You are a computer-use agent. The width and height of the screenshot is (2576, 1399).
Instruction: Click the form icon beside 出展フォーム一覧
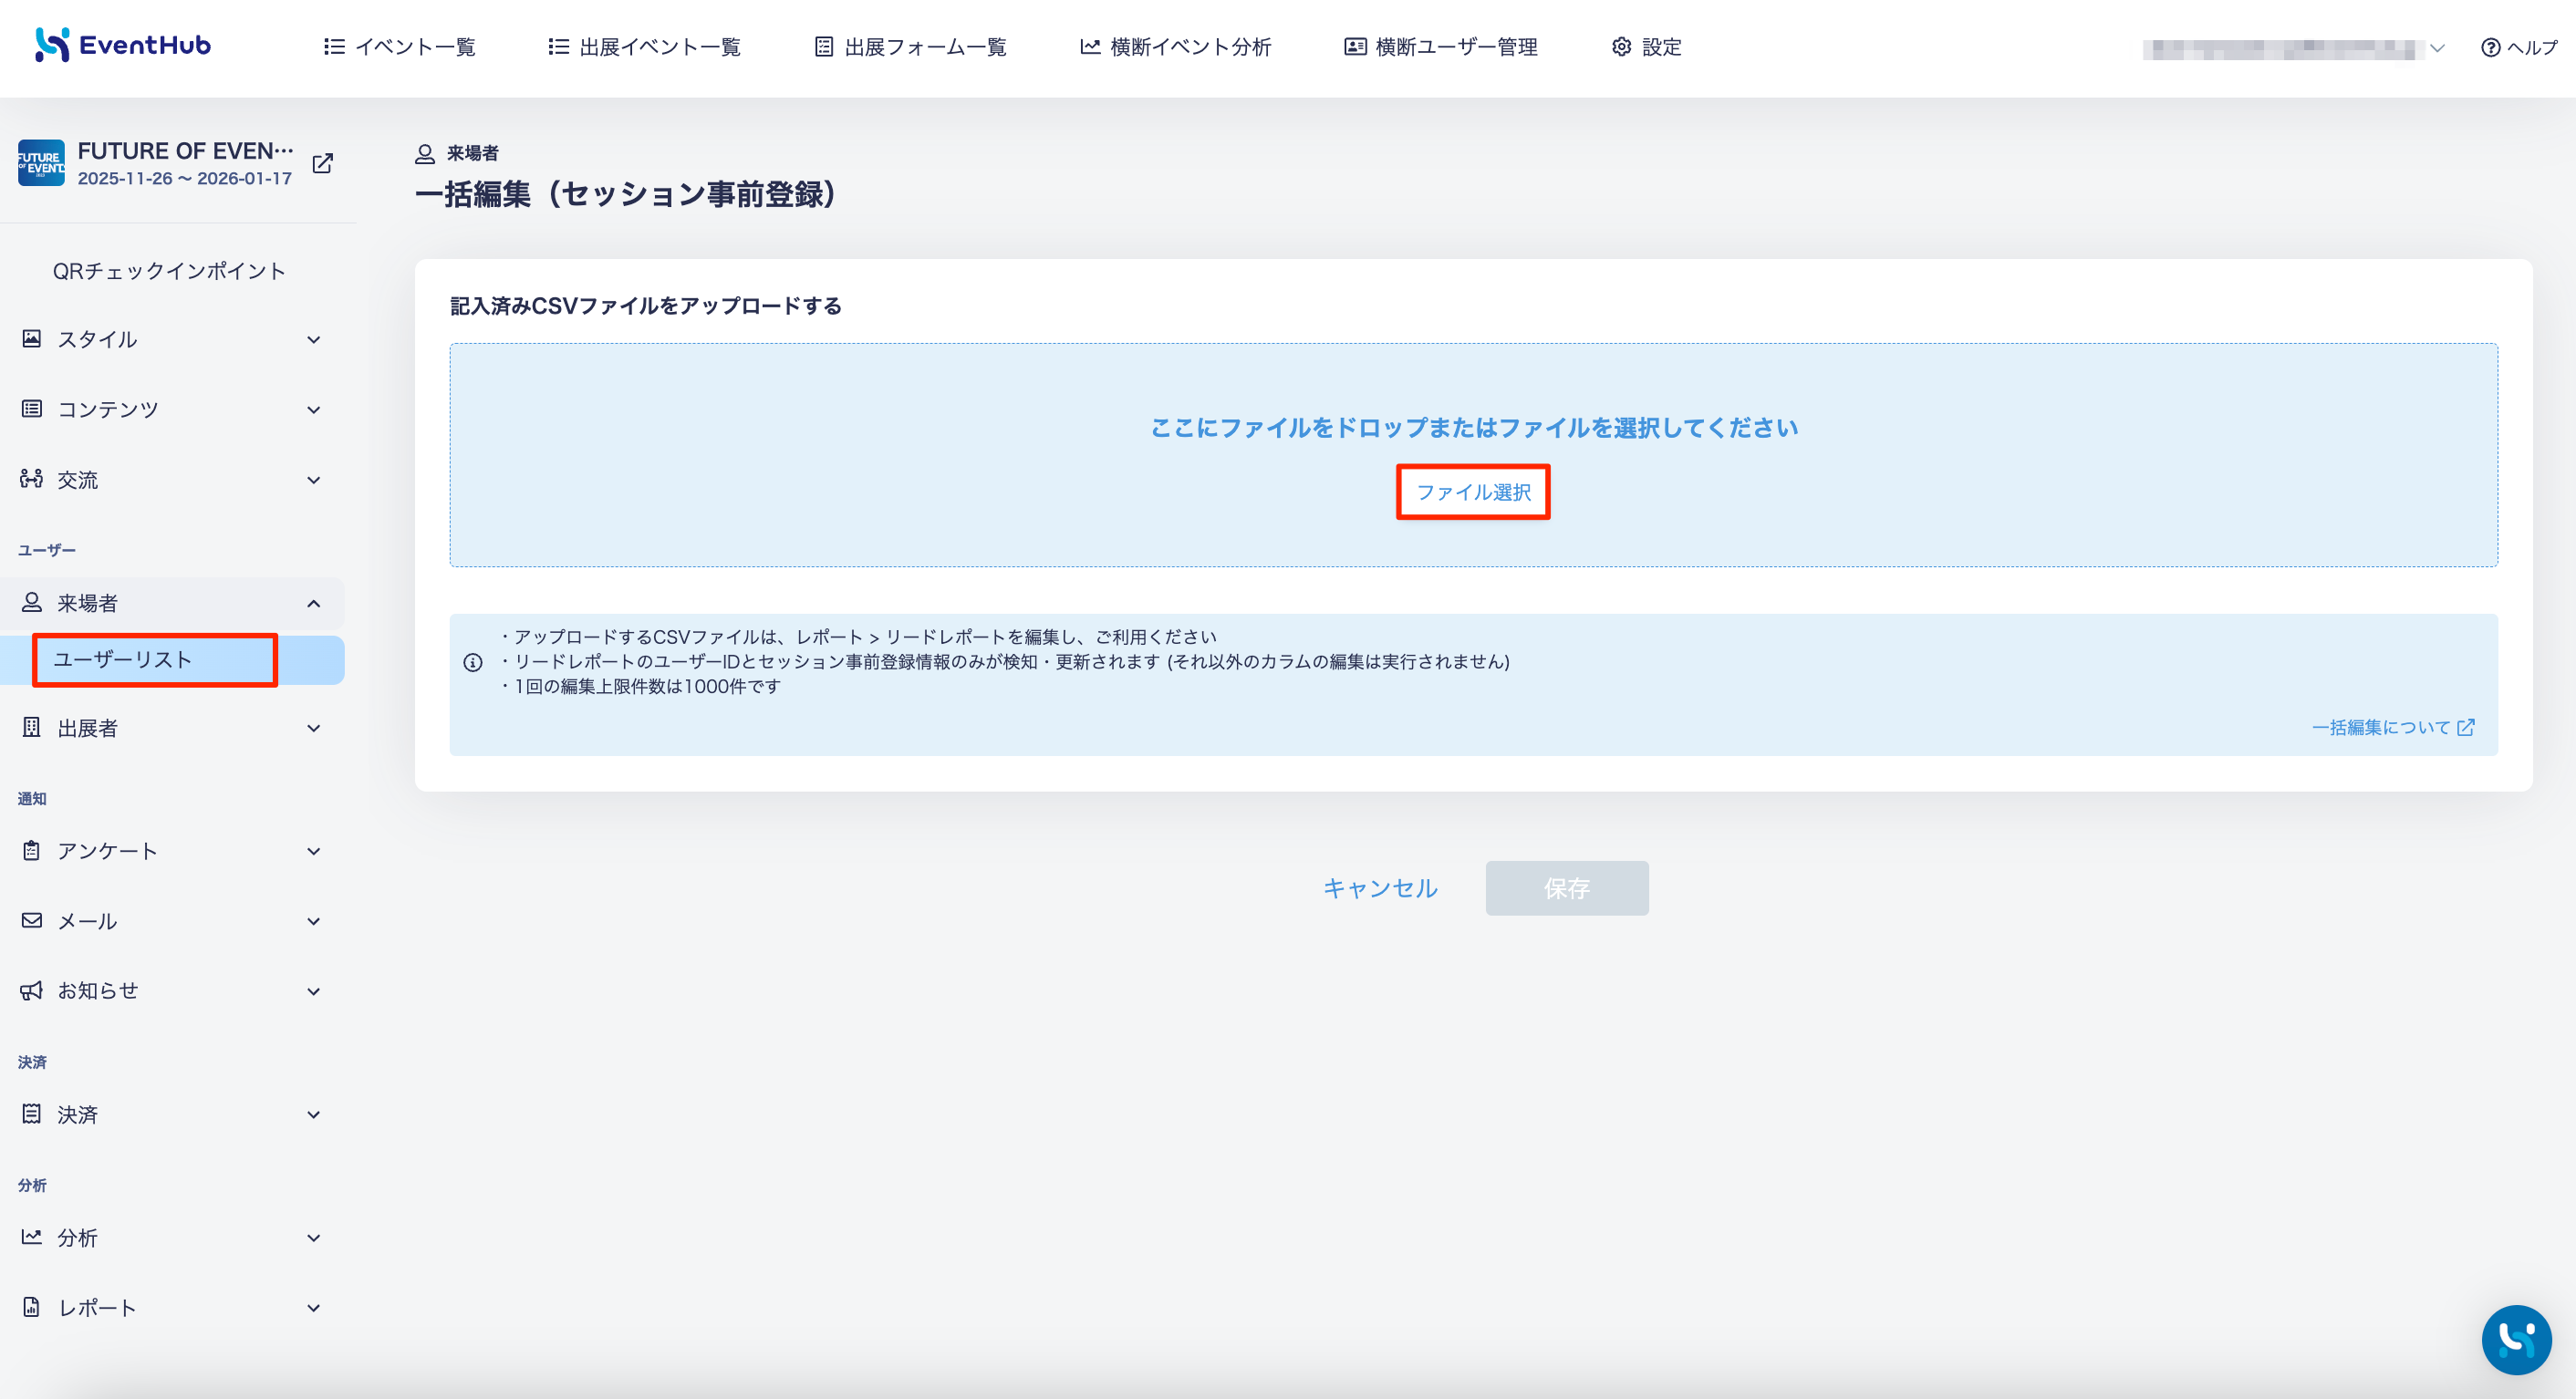click(x=824, y=47)
